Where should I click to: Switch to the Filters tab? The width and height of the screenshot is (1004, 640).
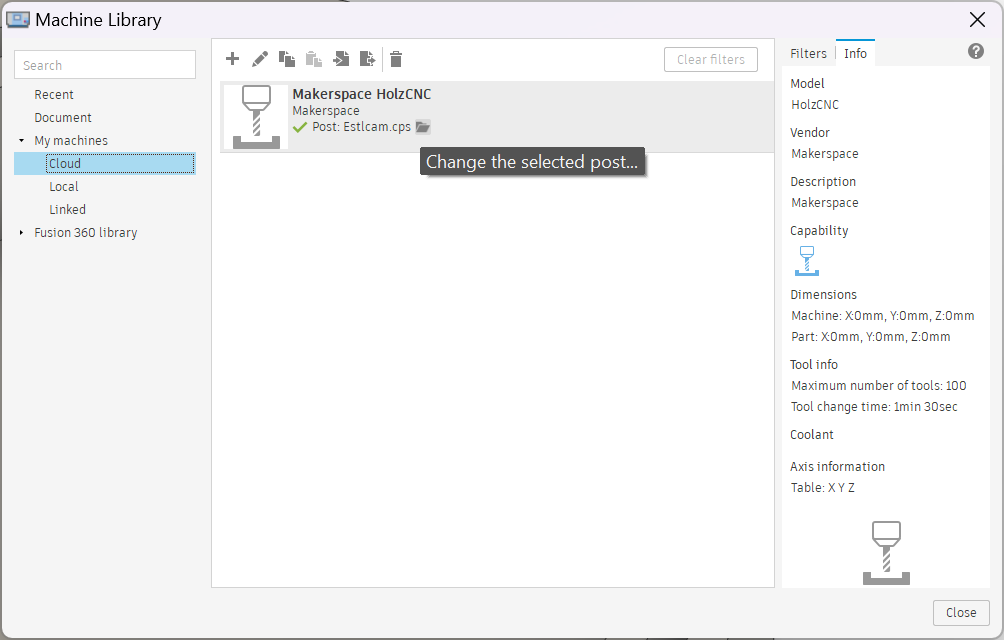tap(808, 54)
